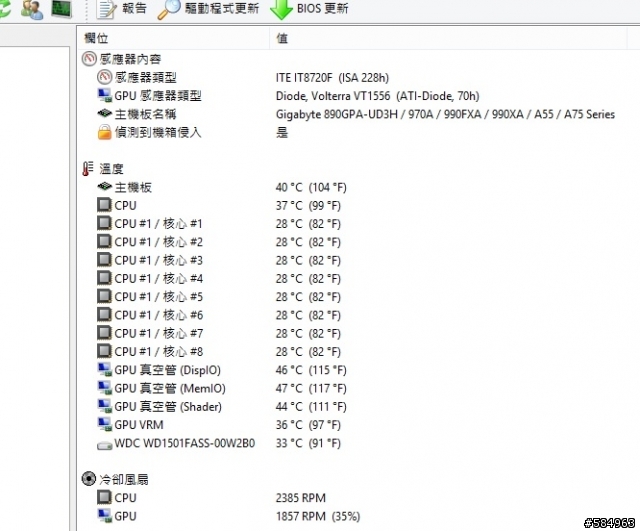The image size is (640, 531).
Task: Select the 46 °C (115 °F) value
Action: 311,370
